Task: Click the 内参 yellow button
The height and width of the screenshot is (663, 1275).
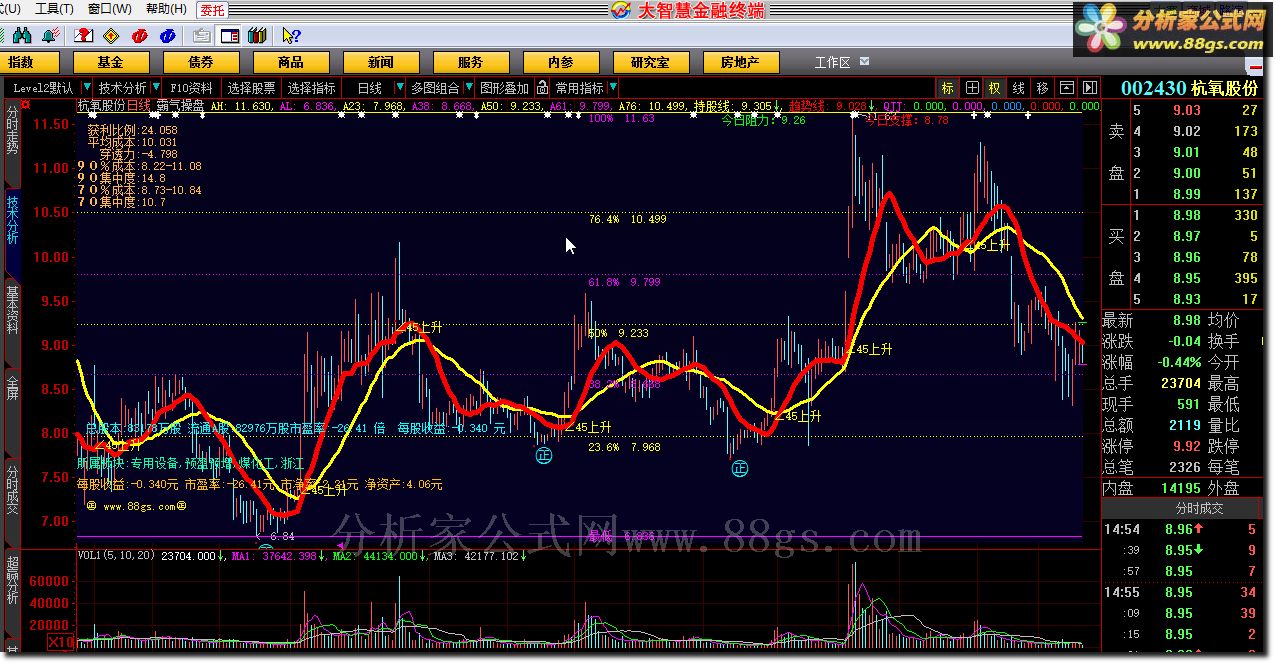Action: (x=560, y=62)
